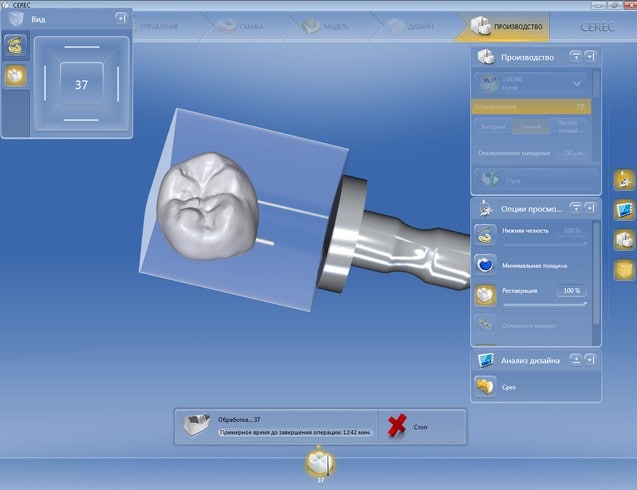Click the Нижняя челюсть jaw icon
Viewport: 637px width, 490px height.
tap(484, 234)
